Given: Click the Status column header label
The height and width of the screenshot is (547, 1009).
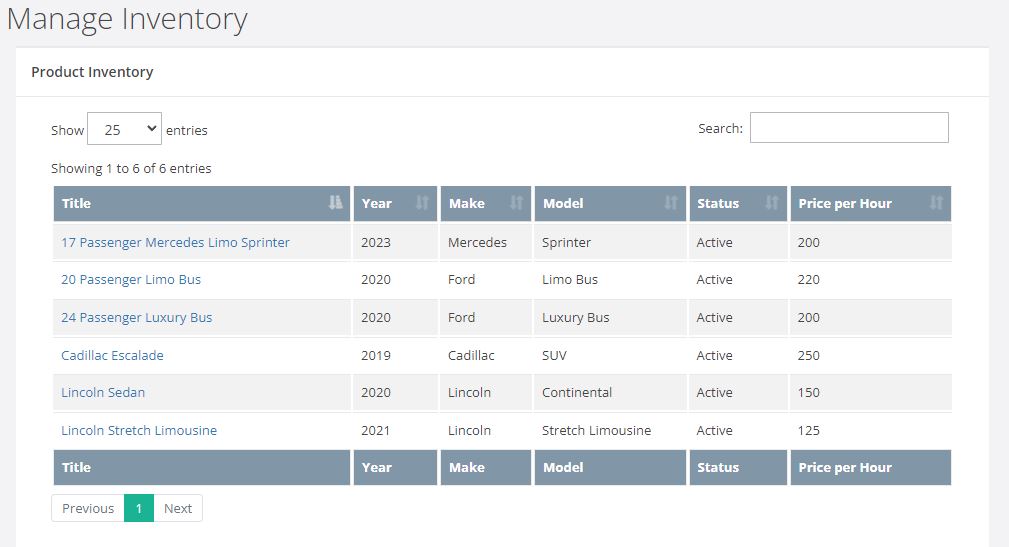Looking at the screenshot, I should (718, 203).
